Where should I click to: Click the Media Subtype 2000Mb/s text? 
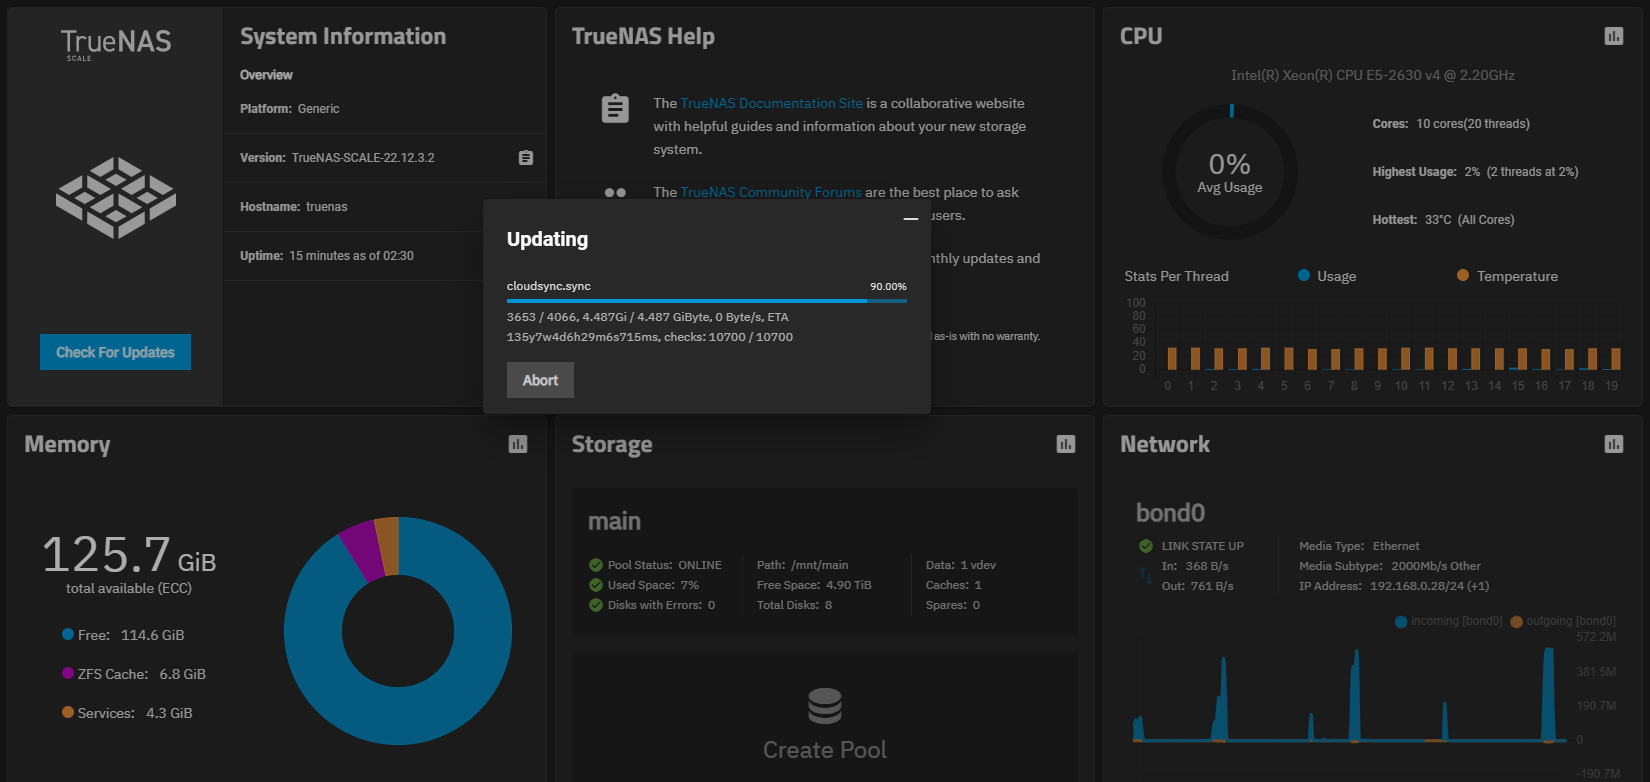[1390, 566]
